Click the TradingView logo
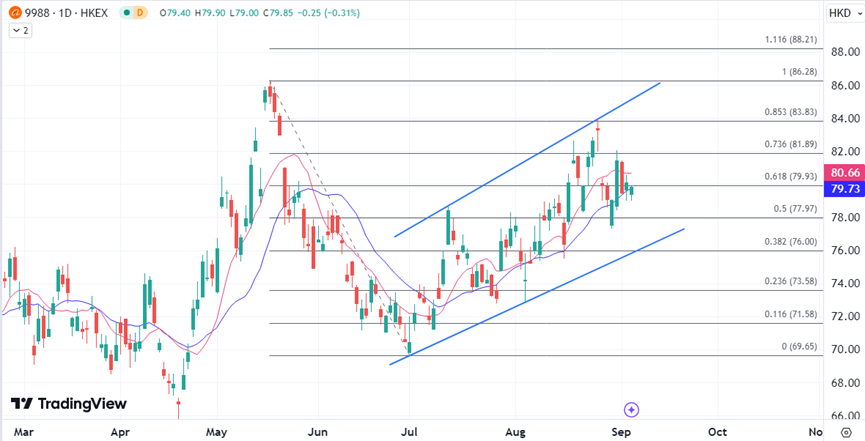Screen dimensions: 865x441 click(69, 404)
